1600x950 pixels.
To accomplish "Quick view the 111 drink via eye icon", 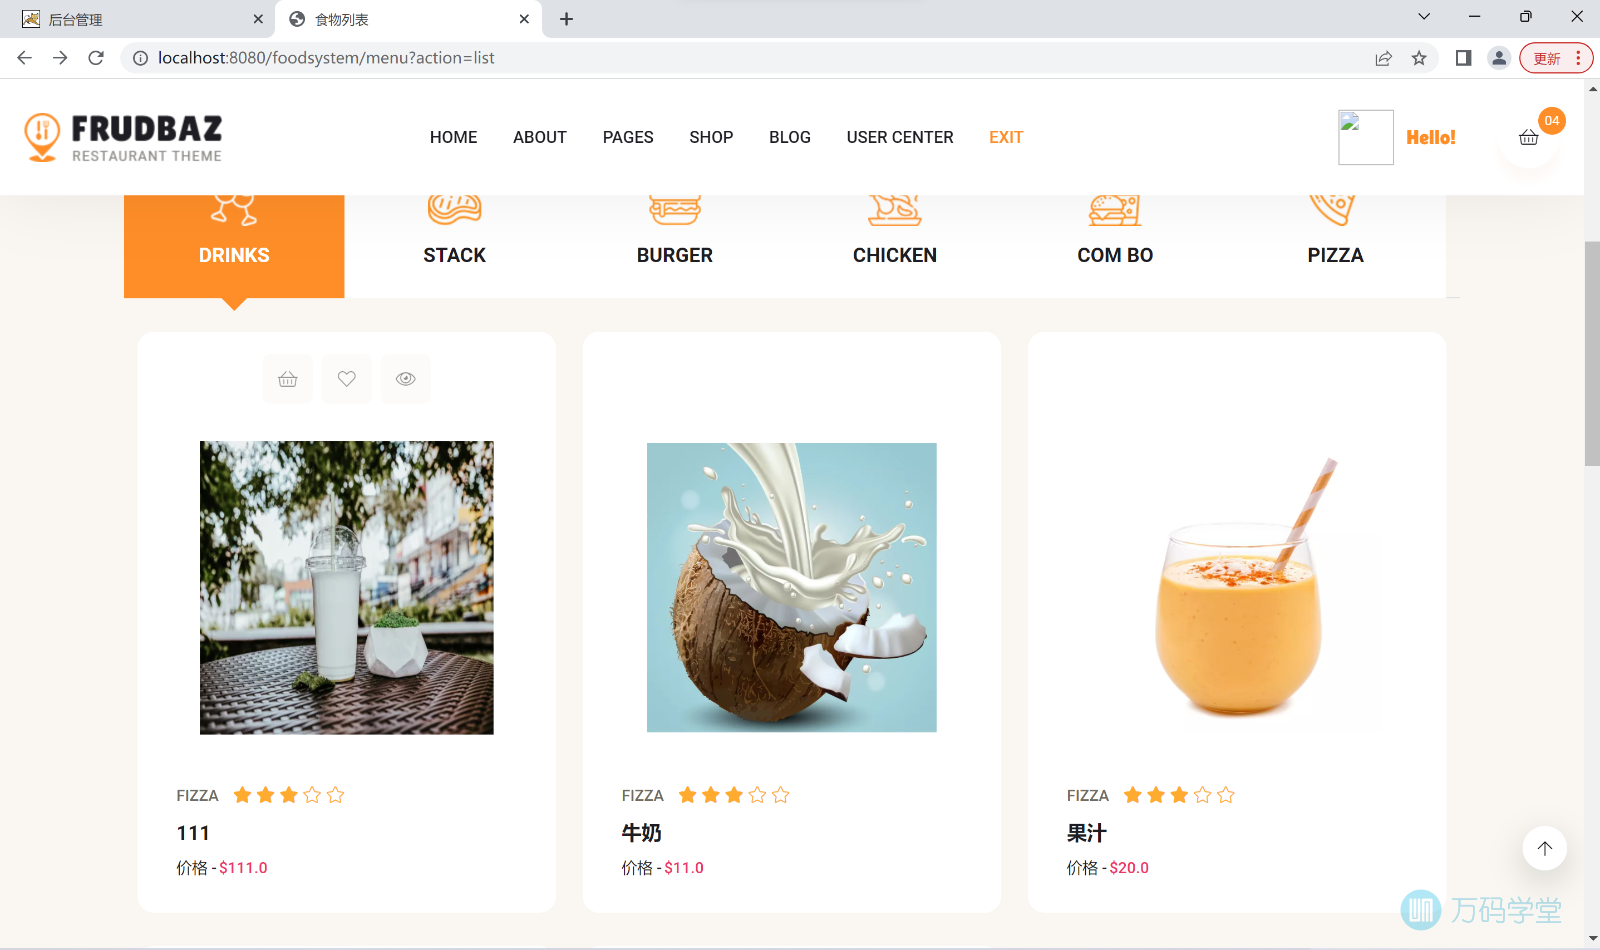I will point(406,379).
